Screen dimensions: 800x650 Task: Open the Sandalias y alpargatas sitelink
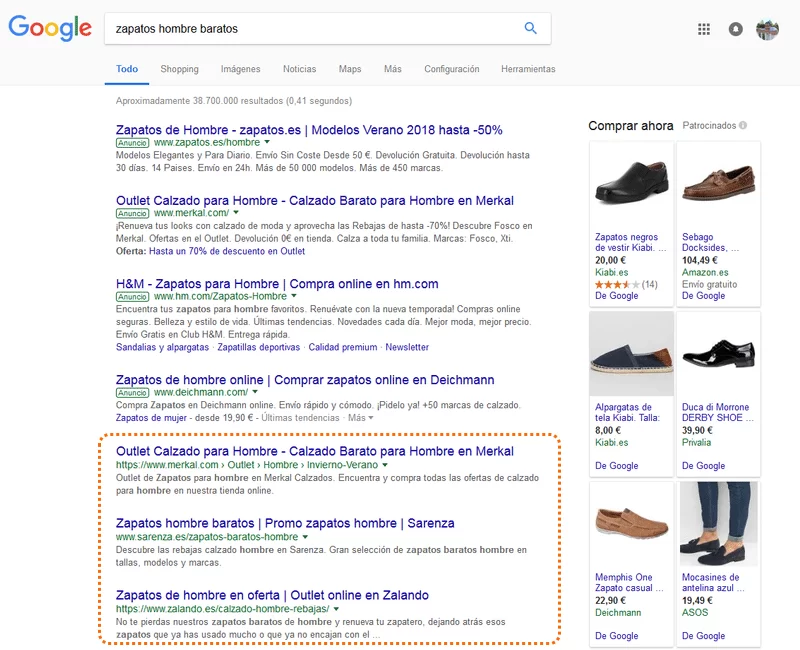pyautogui.click(x=162, y=347)
